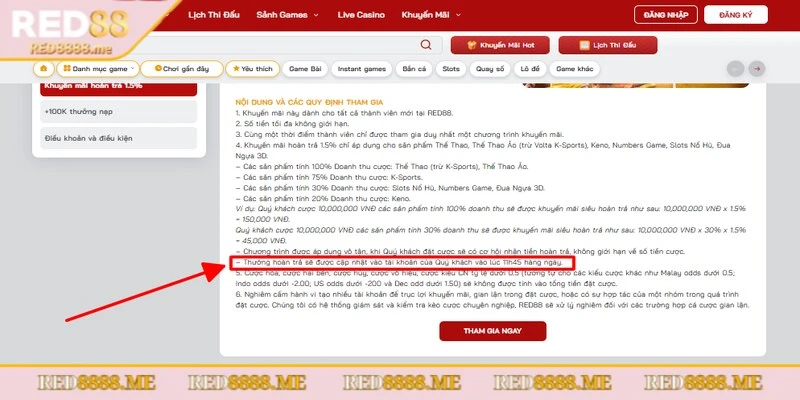Click the home icon chip
Image resolution: width=800 pixels, height=400 pixels.
(43, 69)
